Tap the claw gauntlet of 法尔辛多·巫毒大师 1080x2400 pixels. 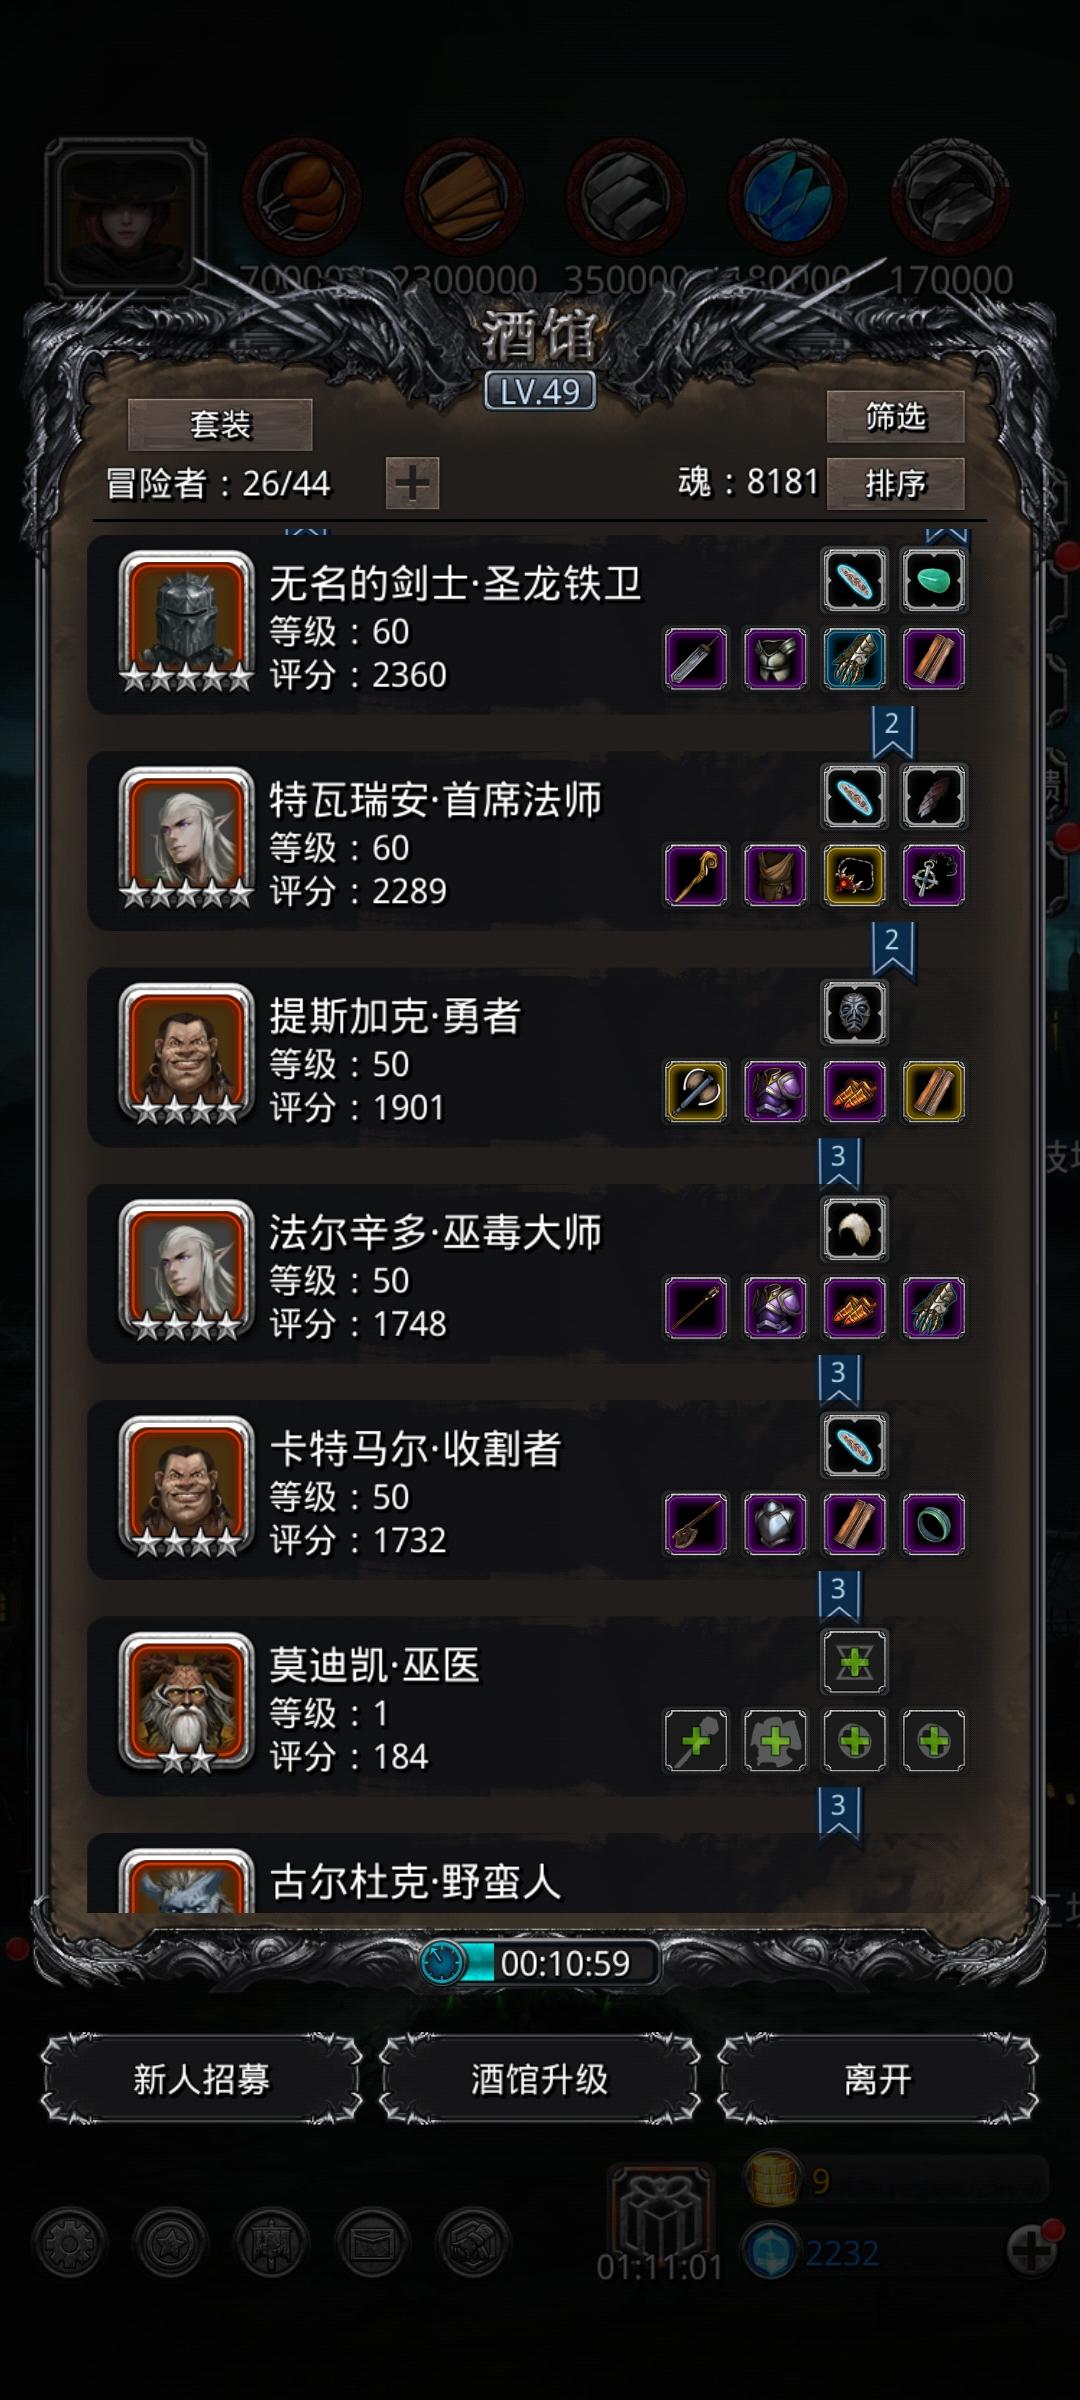click(x=934, y=1307)
